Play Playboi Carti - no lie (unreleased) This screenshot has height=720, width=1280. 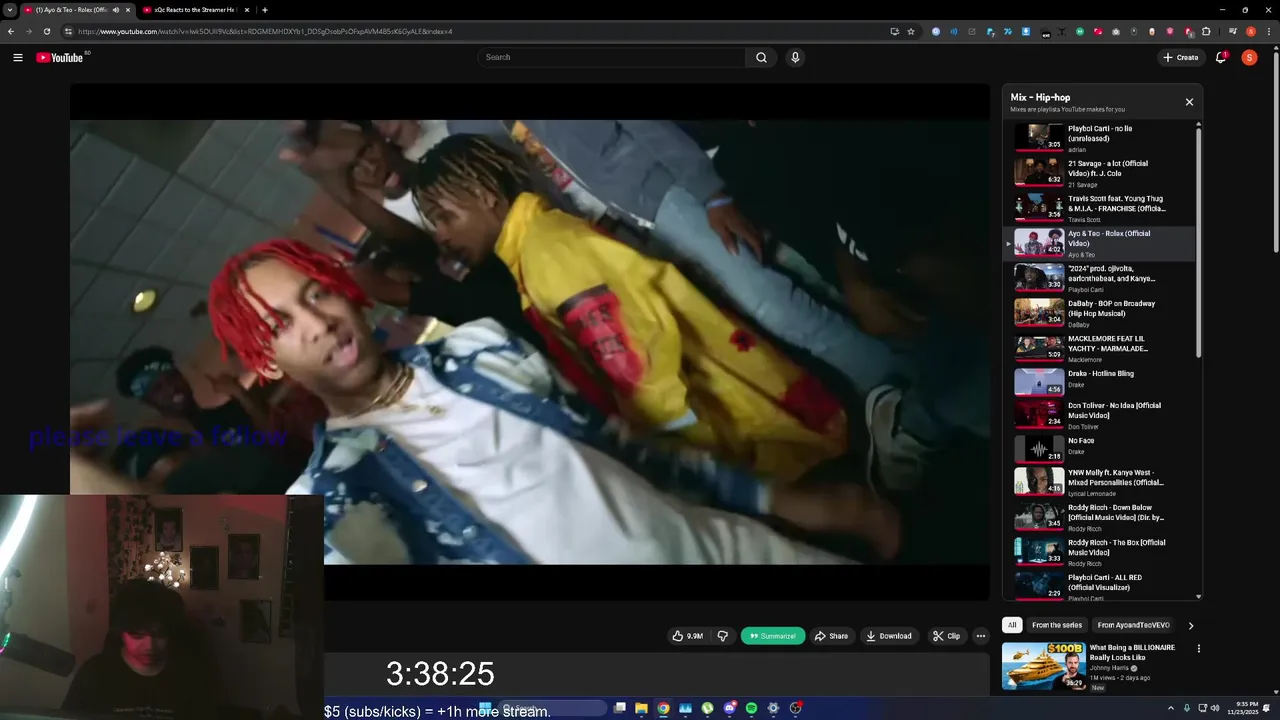[x=1099, y=138]
